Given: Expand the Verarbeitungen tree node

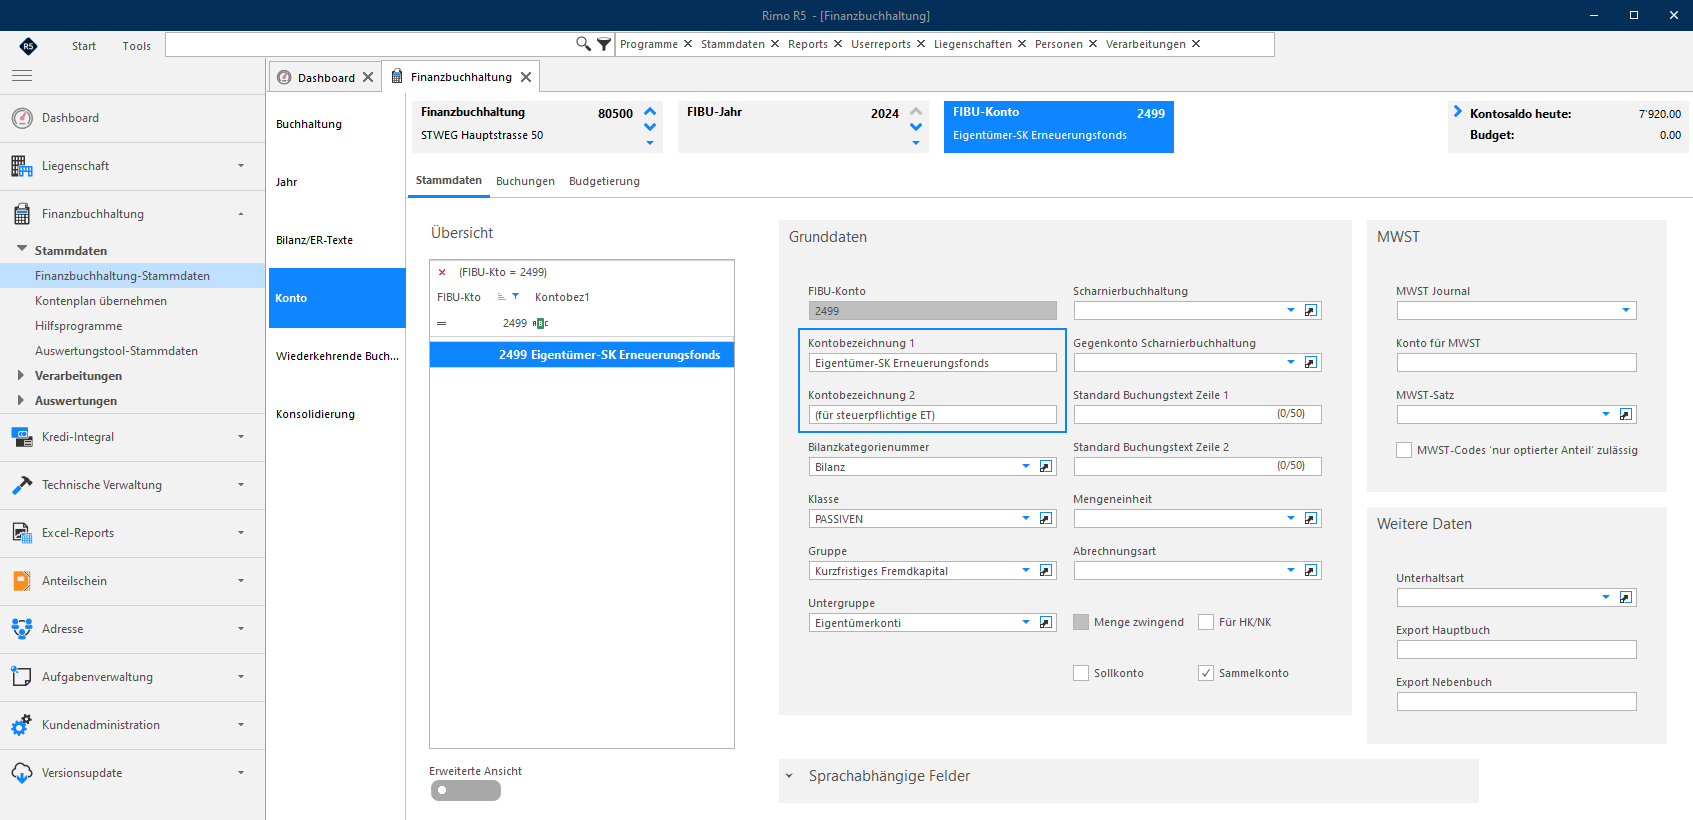Looking at the screenshot, I should click(x=21, y=375).
